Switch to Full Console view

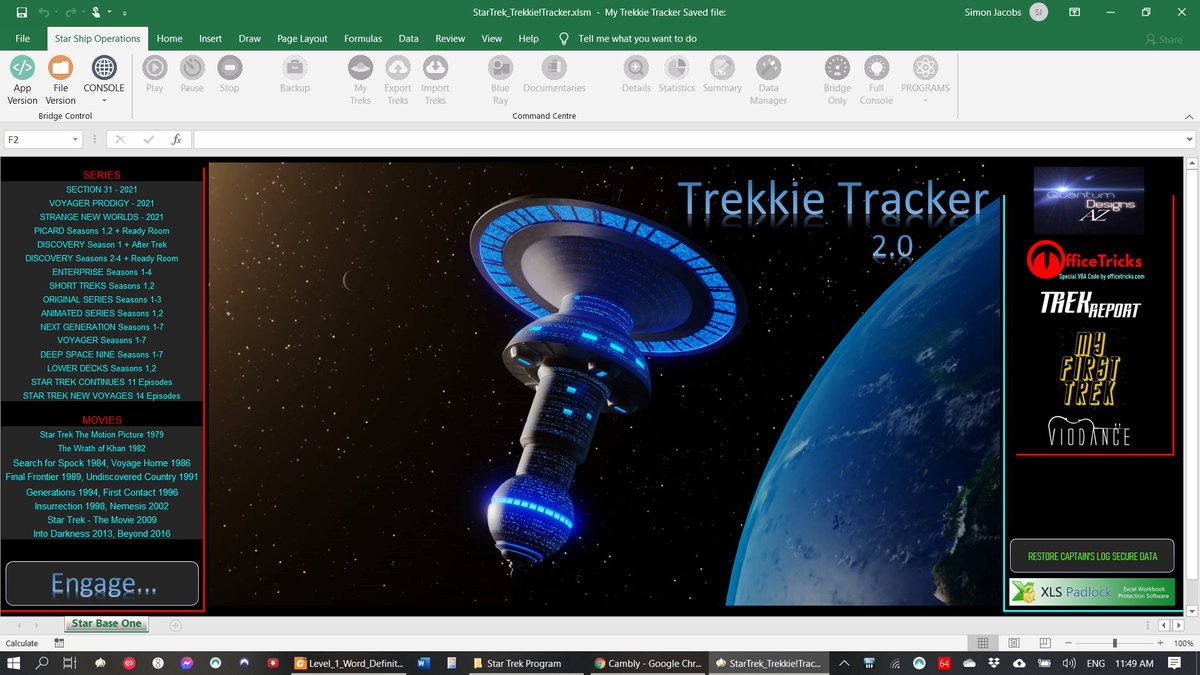click(x=876, y=80)
